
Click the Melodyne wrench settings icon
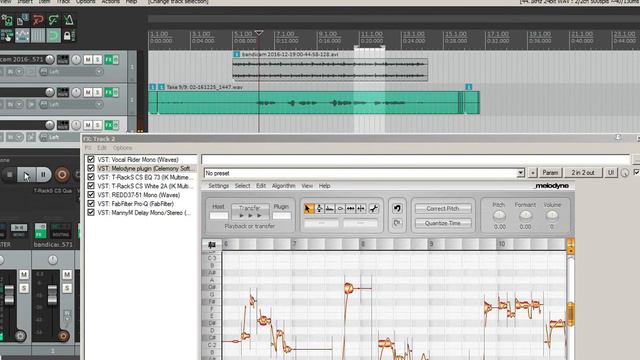[373, 209]
